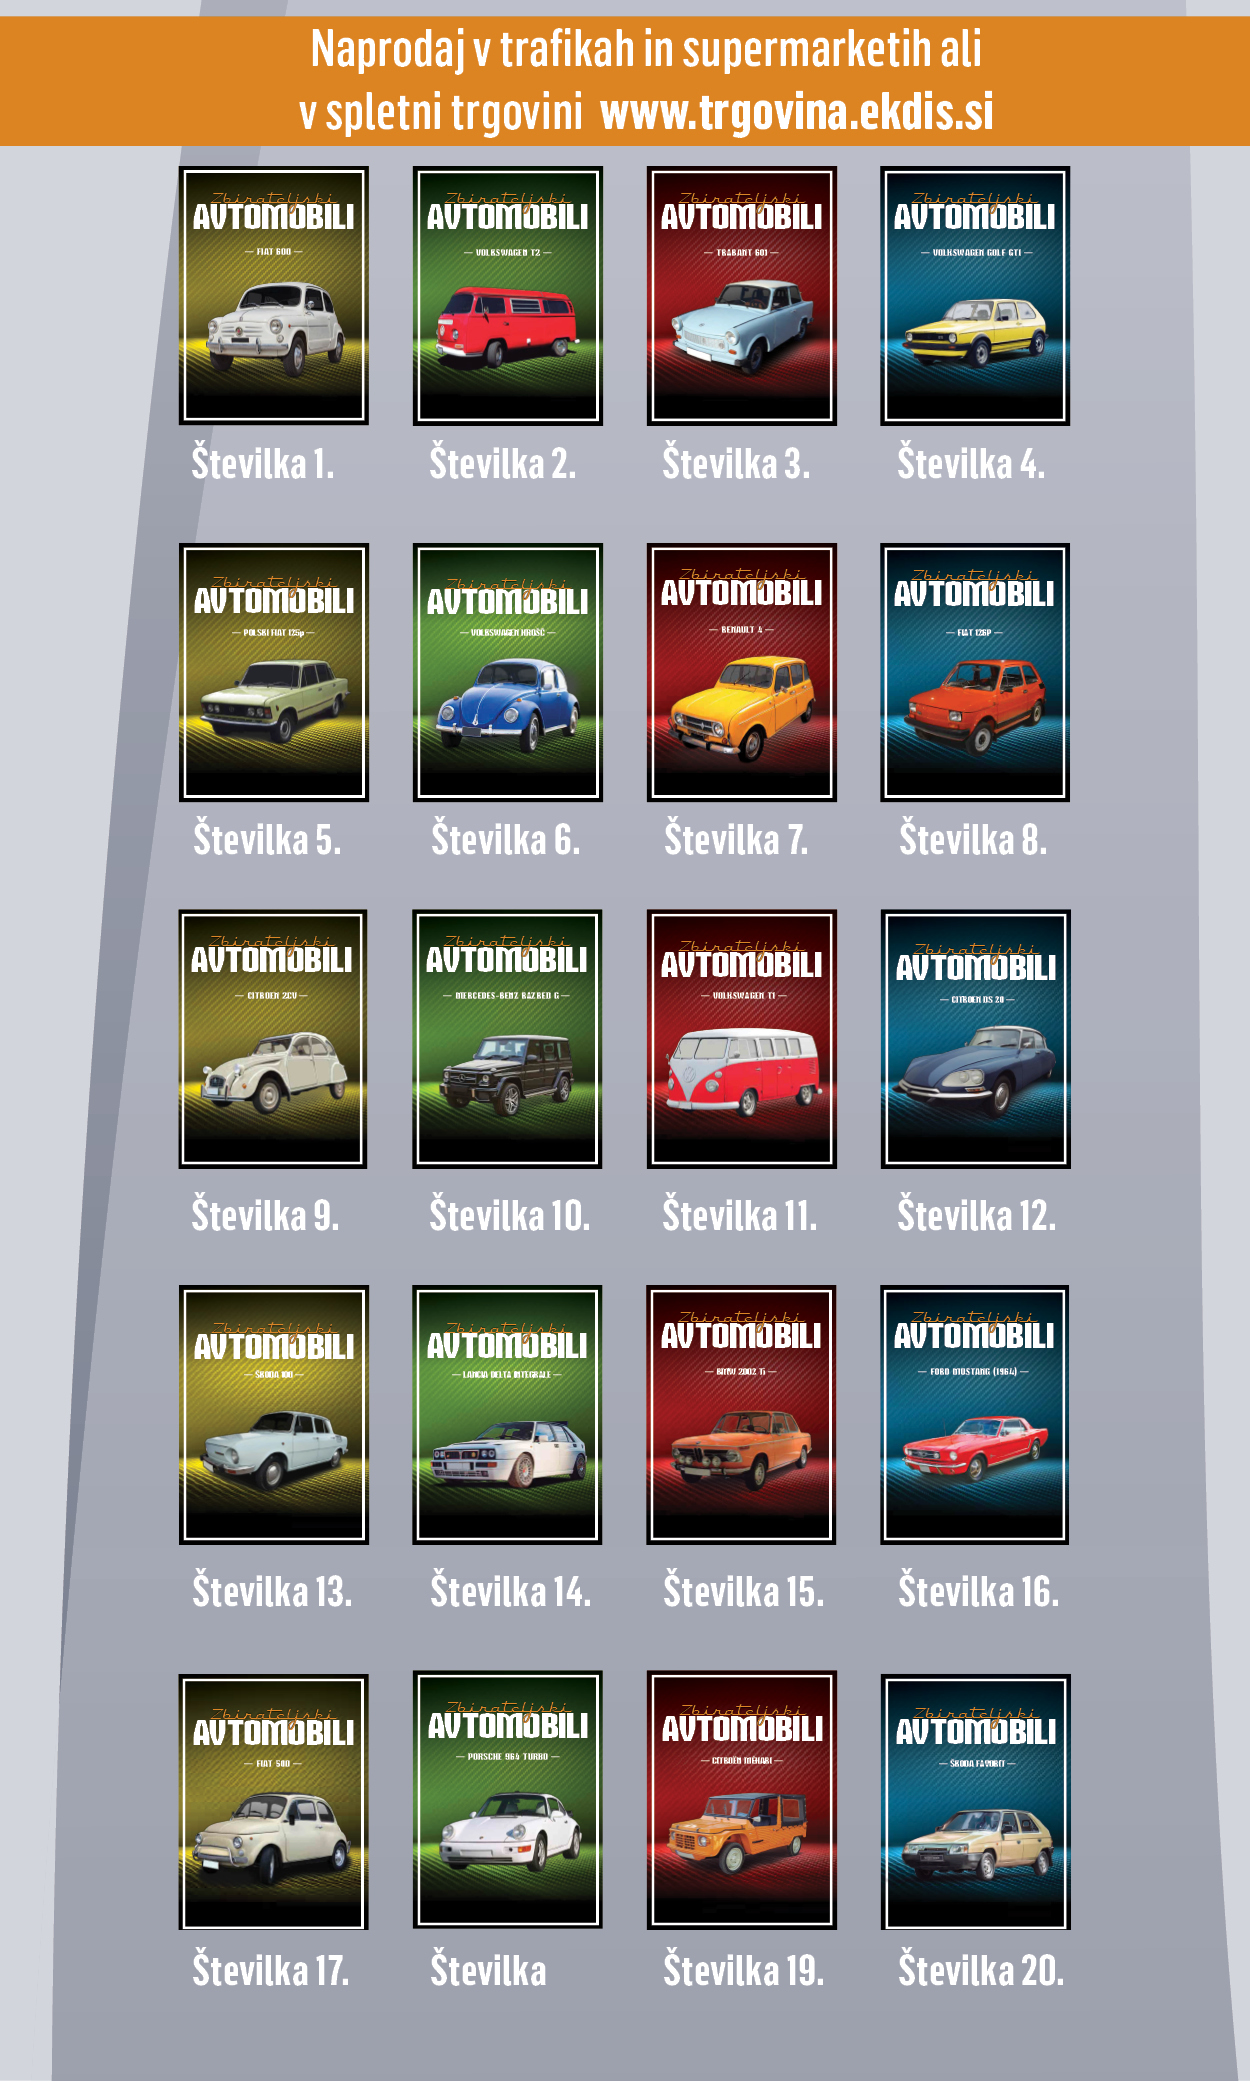The image size is (1250, 2083).
Task: Open the Trabant 601 magazine cover
Action: 741,296
